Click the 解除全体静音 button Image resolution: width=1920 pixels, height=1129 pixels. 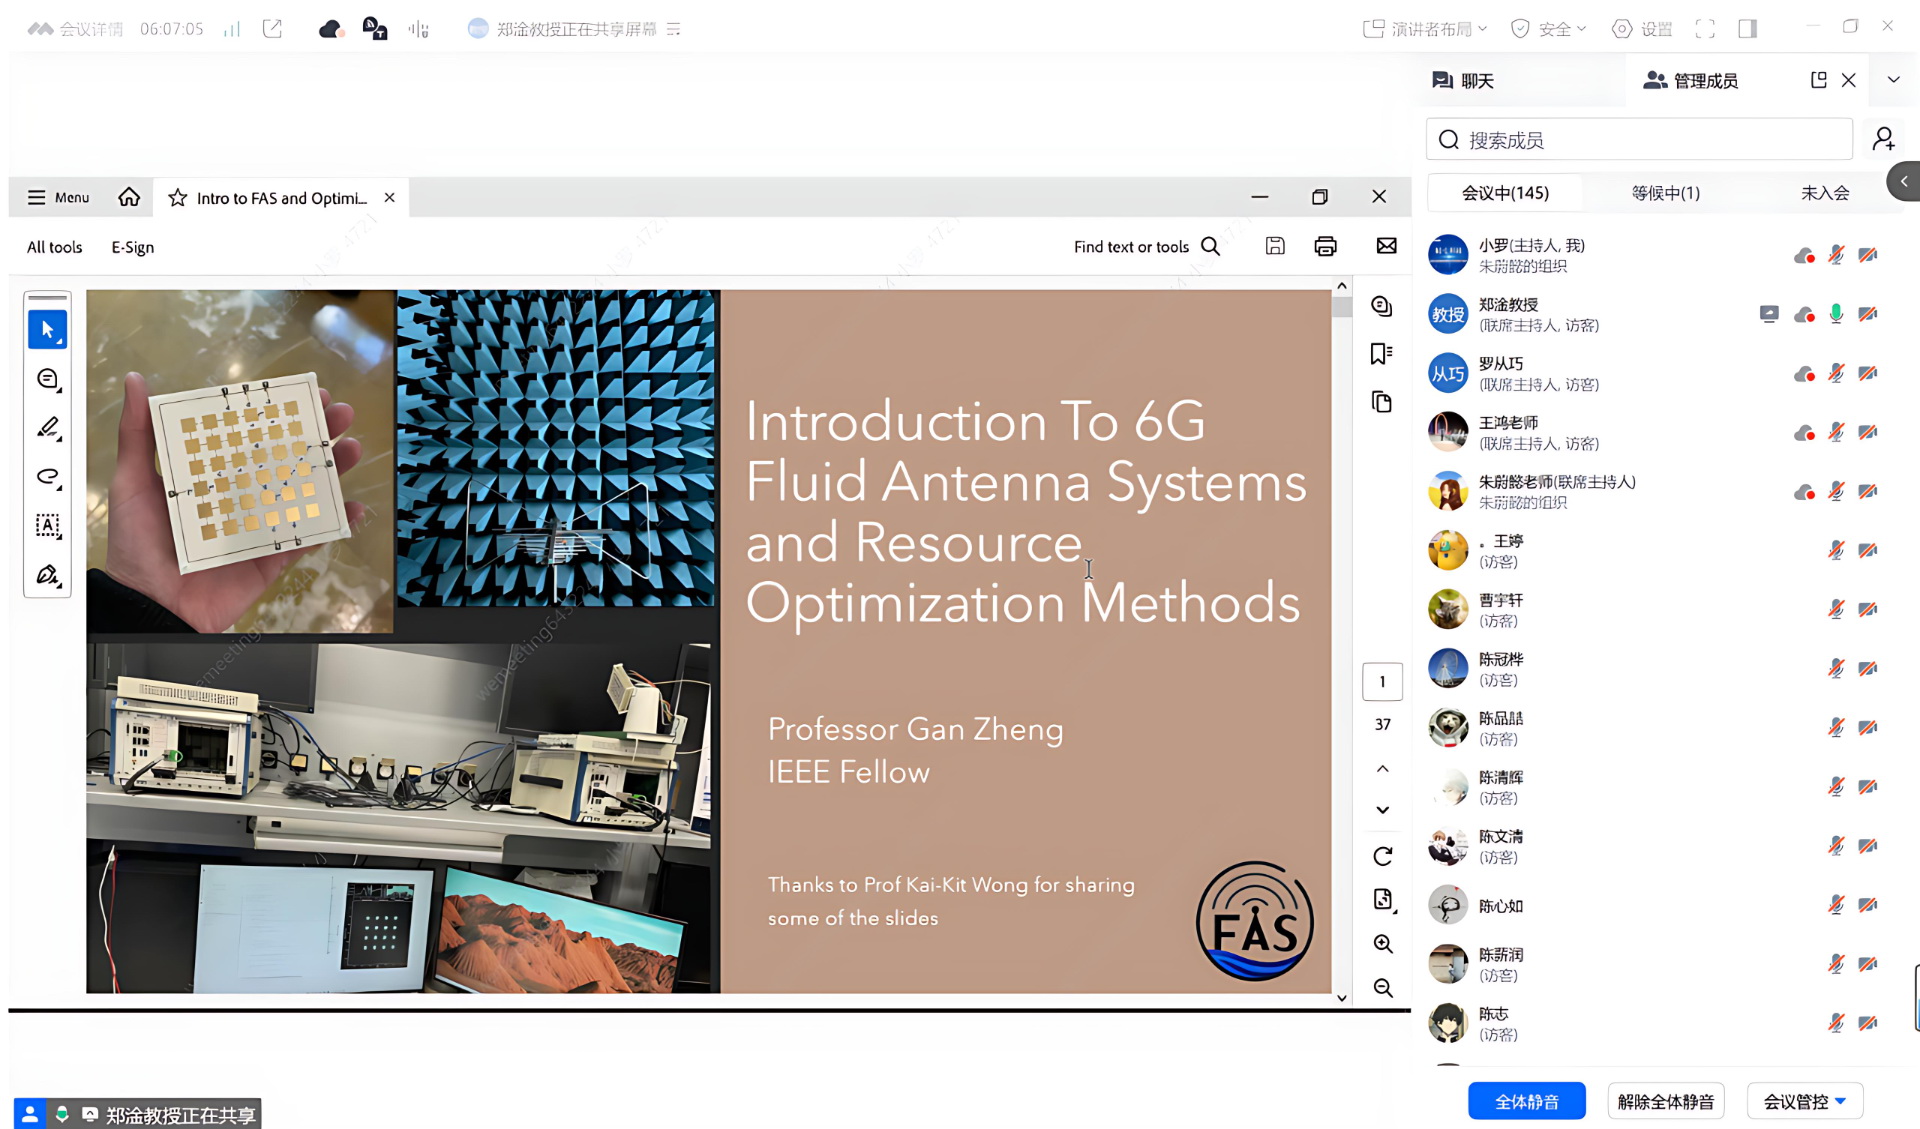(1665, 1101)
